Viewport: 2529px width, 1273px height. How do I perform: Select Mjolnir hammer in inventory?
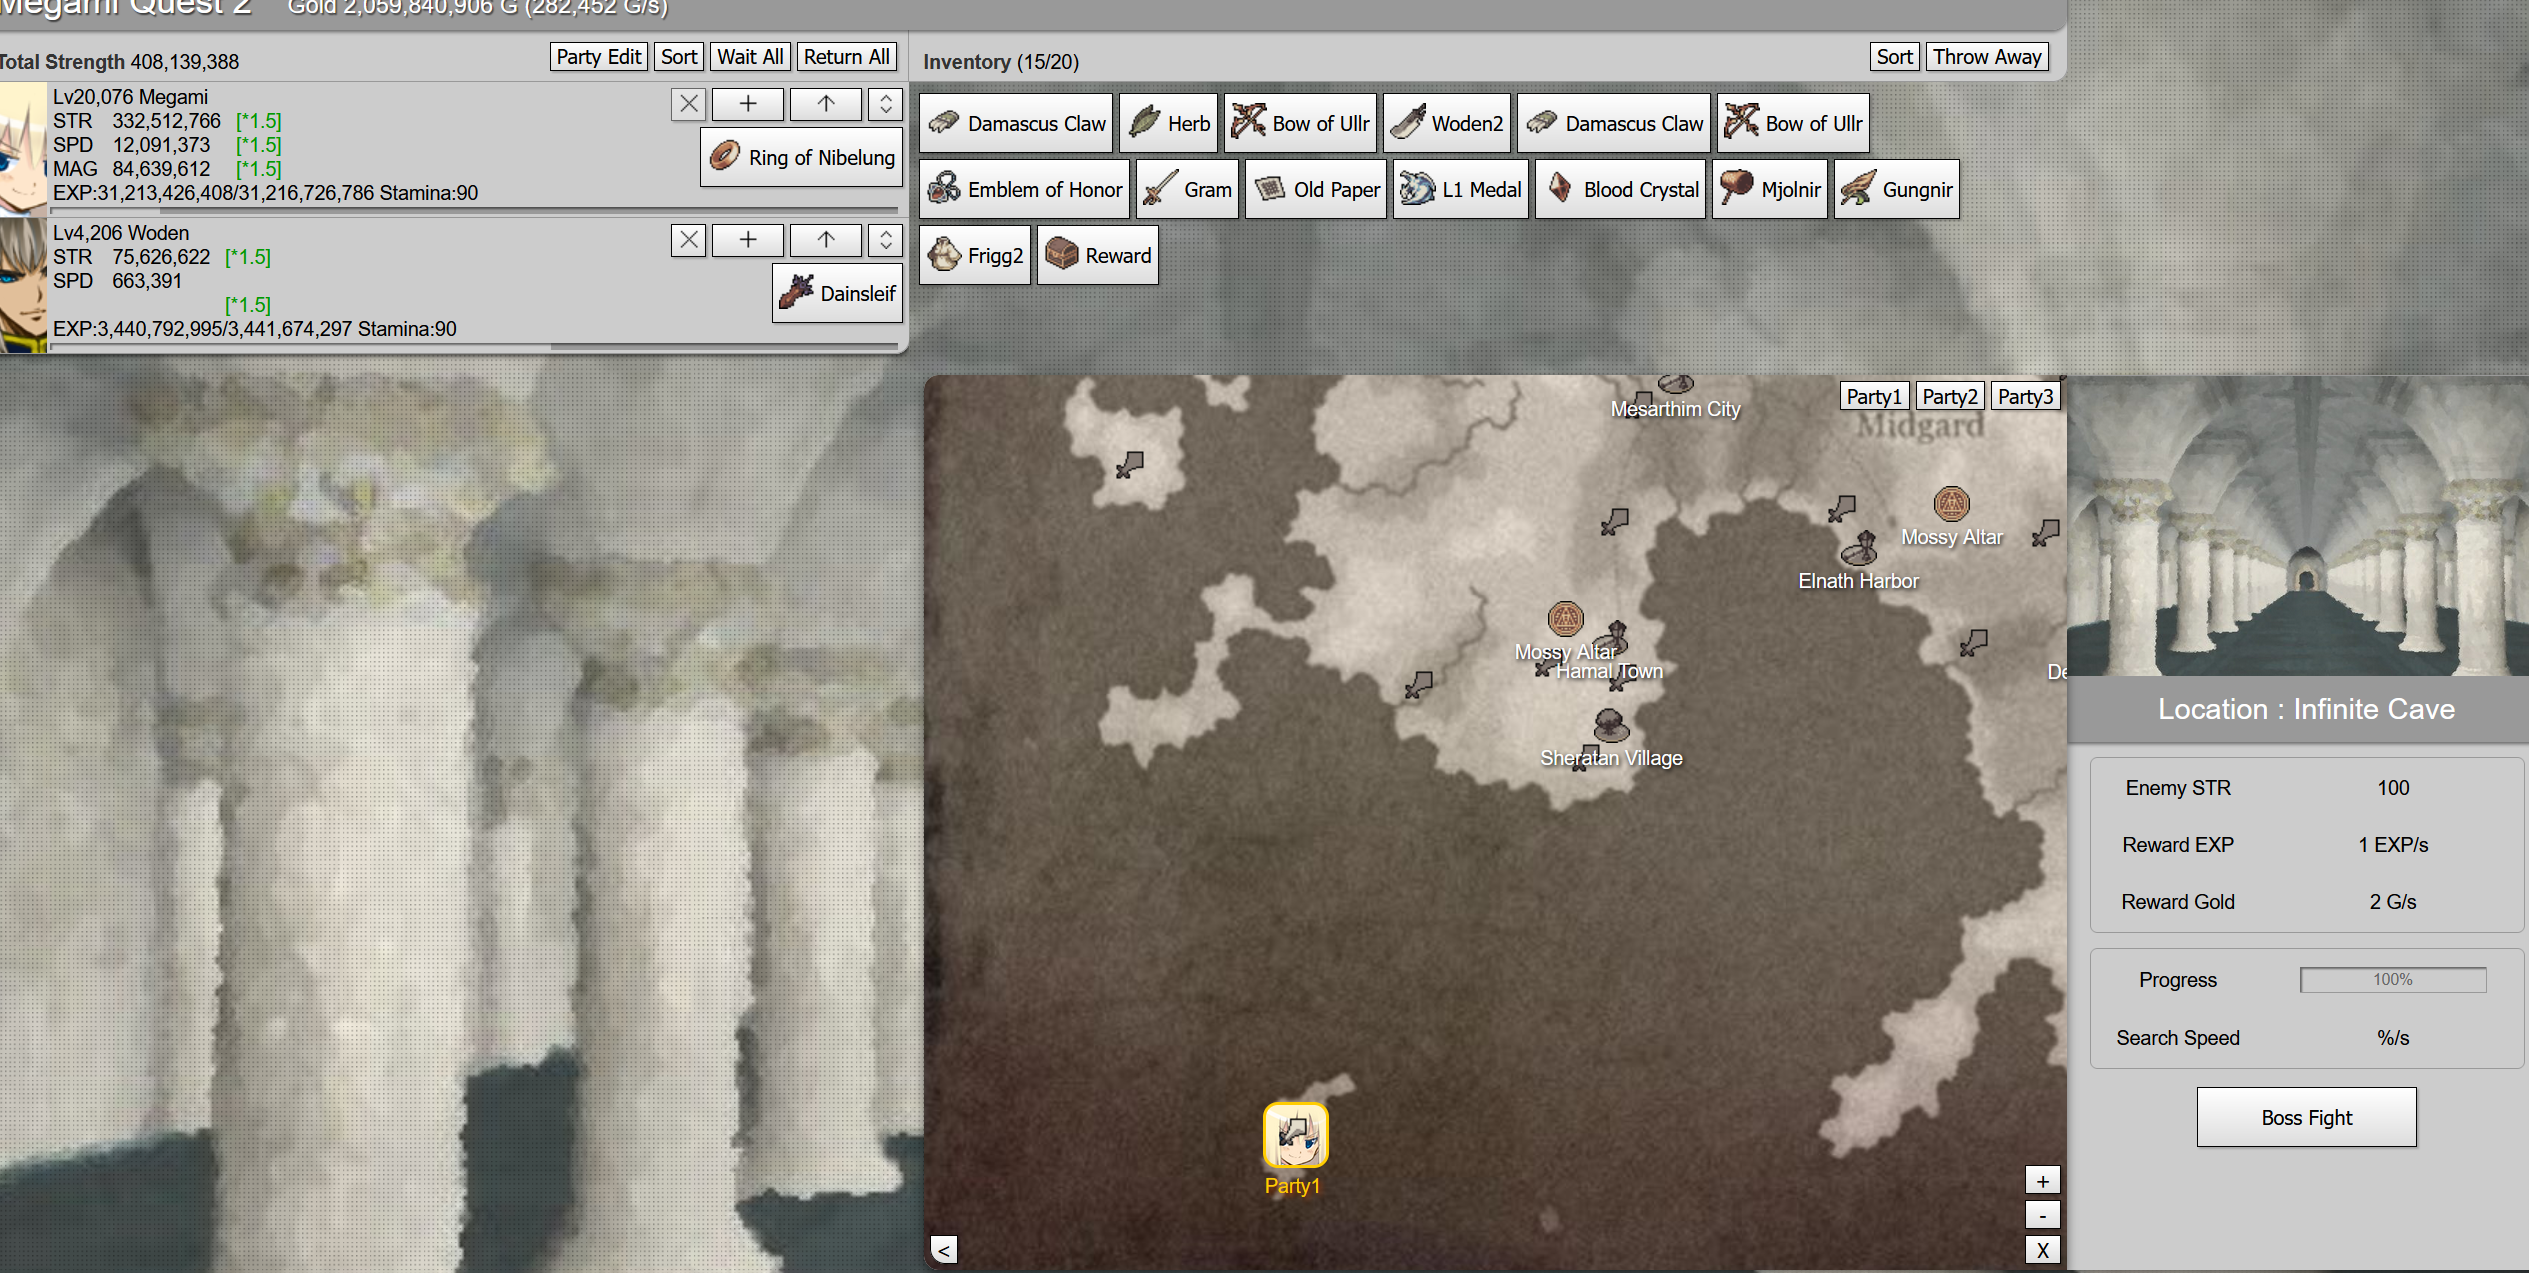(1769, 190)
